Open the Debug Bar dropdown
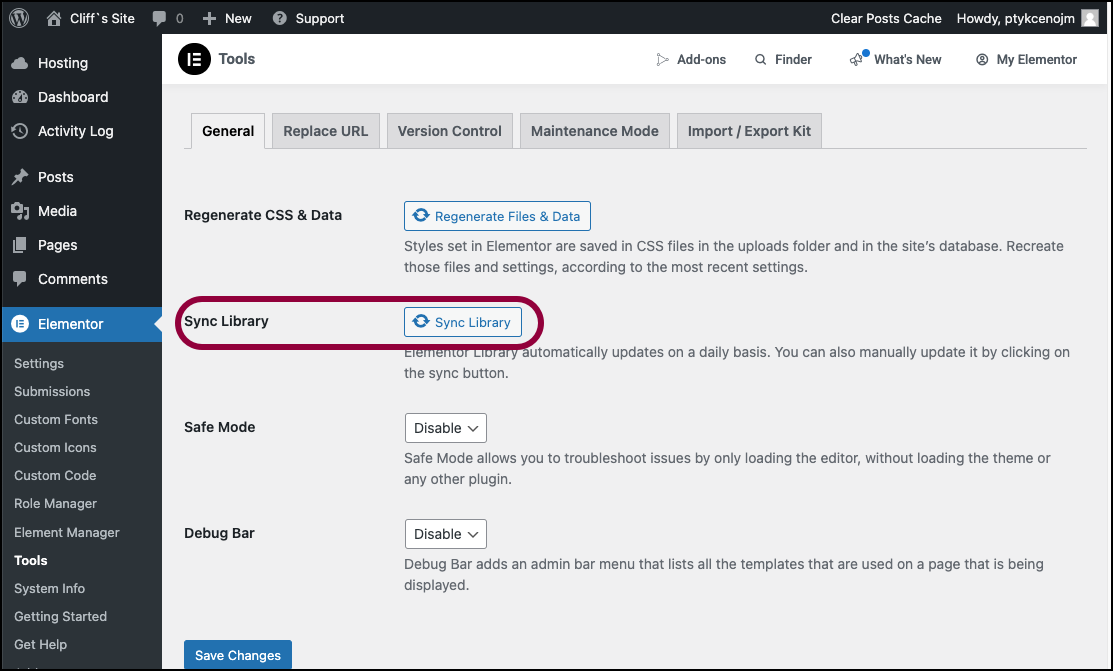1113x671 pixels. point(446,534)
